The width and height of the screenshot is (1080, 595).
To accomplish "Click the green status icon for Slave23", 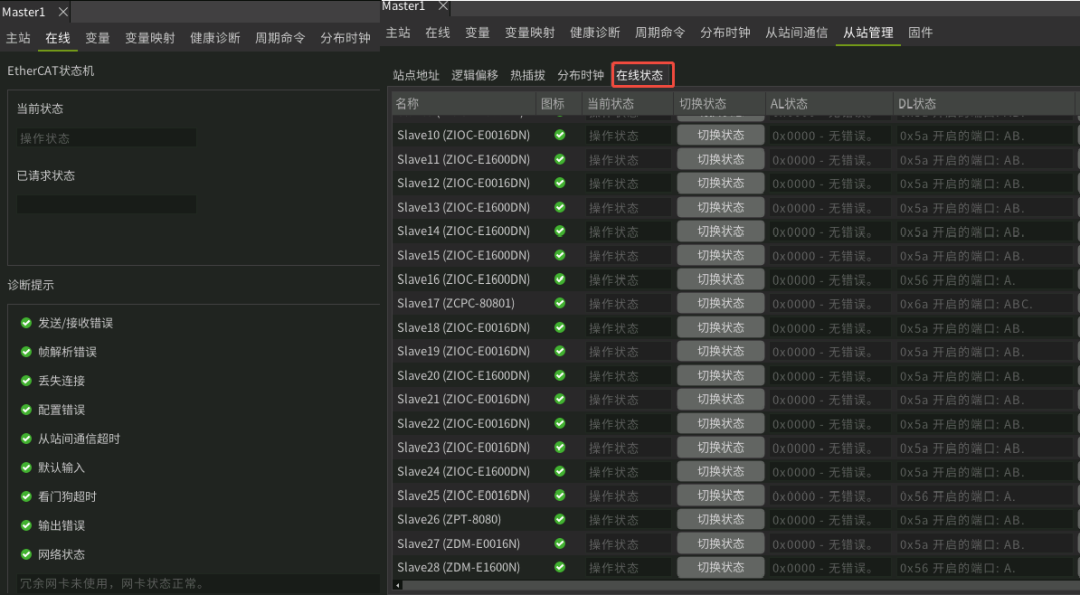I will pyautogui.click(x=560, y=448).
